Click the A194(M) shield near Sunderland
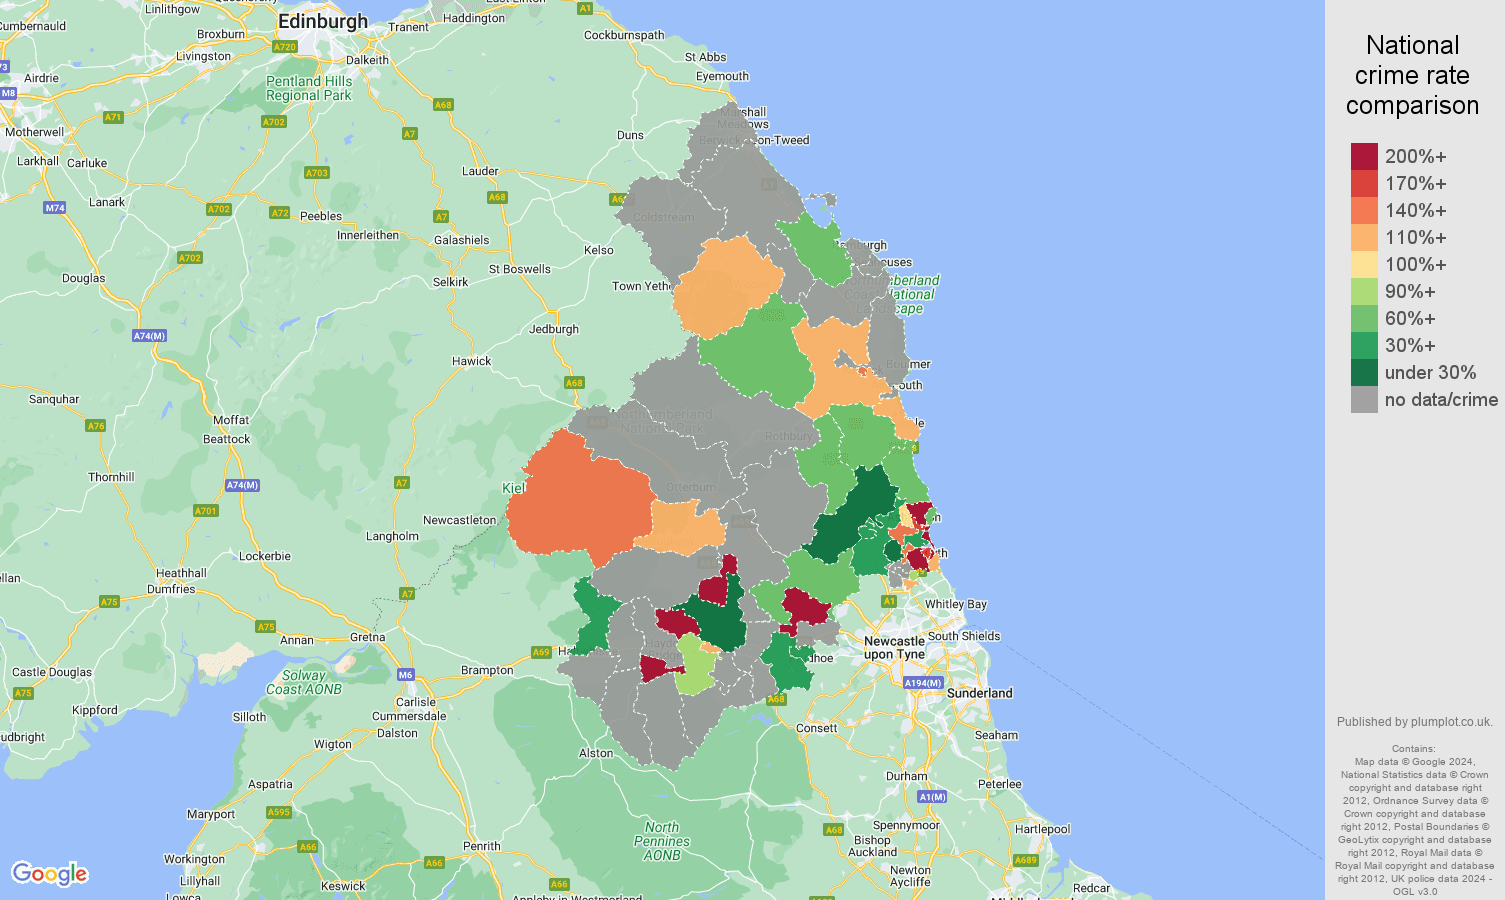The image size is (1505, 900). tap(923, 683)
